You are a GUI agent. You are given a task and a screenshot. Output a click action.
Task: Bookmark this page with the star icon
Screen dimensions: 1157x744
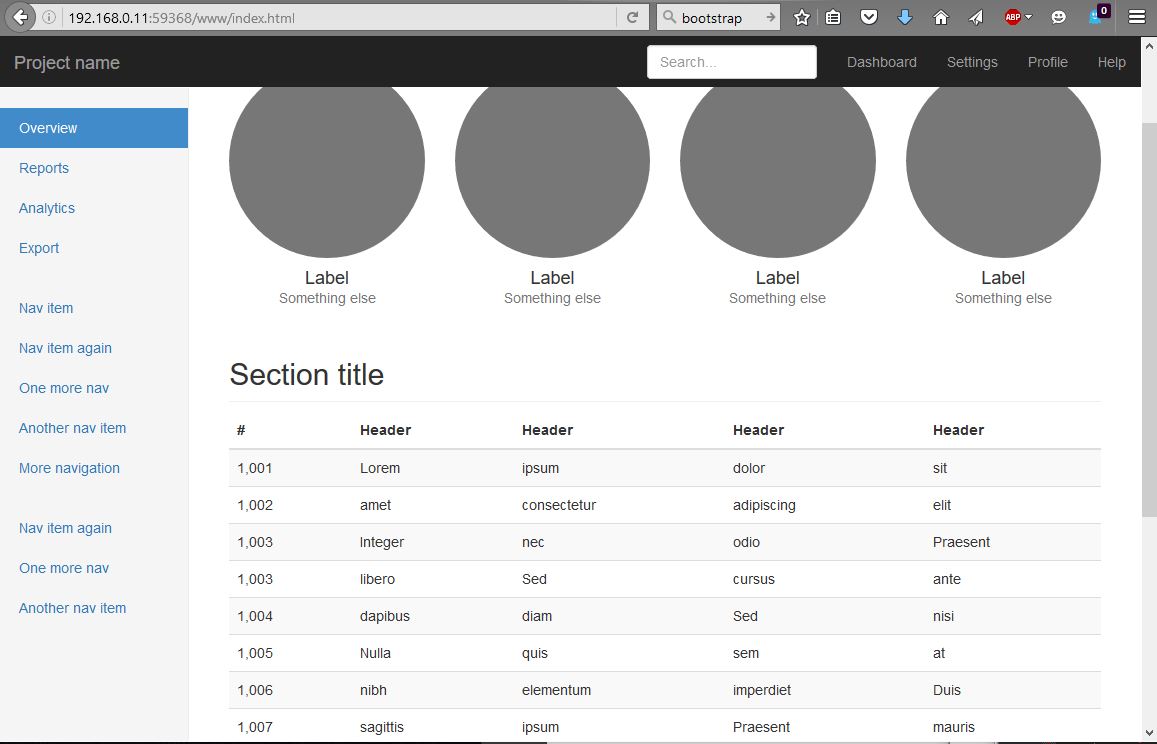[801, 17]
